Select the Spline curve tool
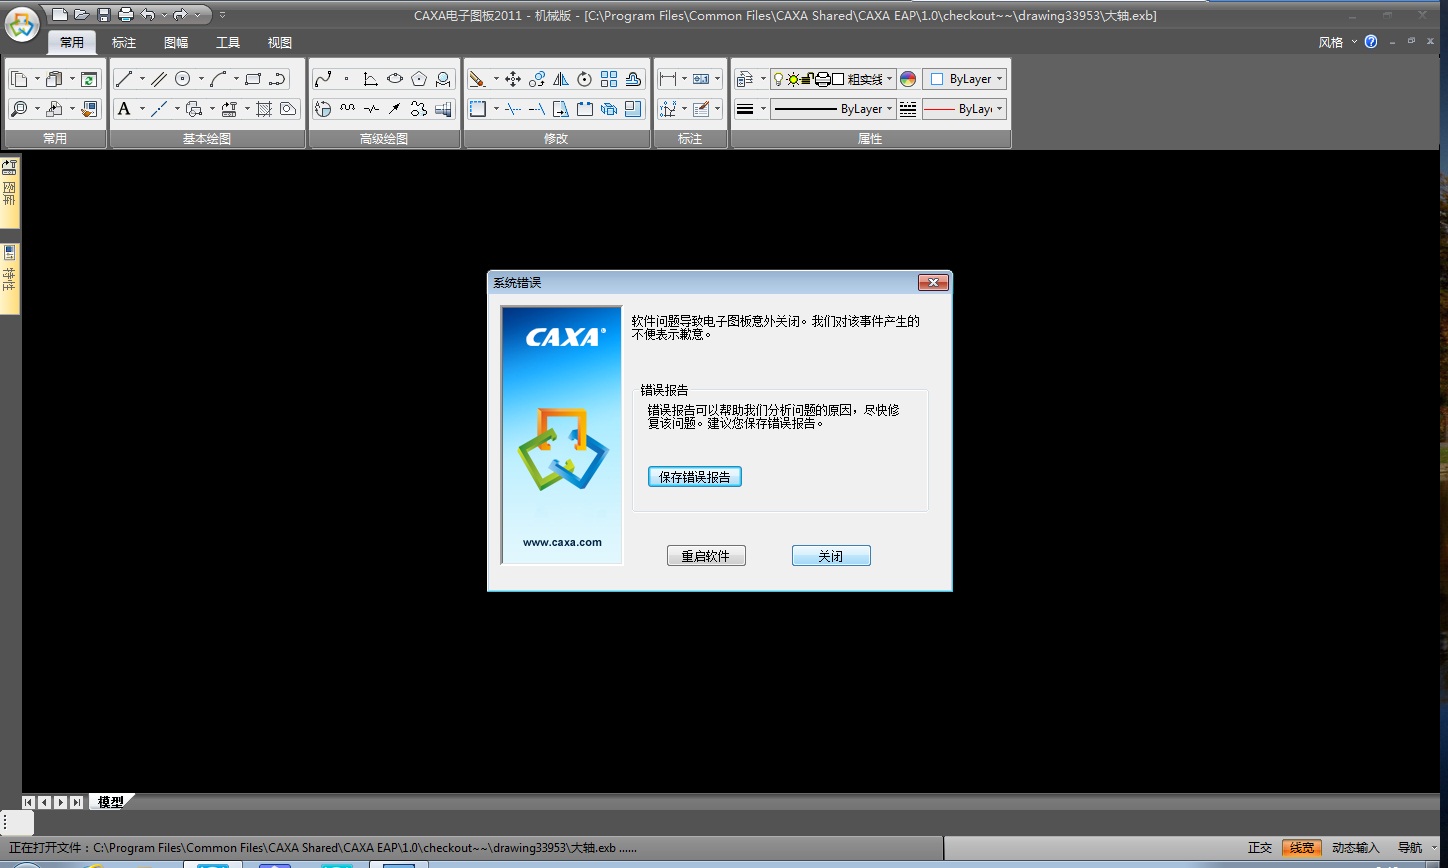The image size is (1448, 868). pos(323,79)
